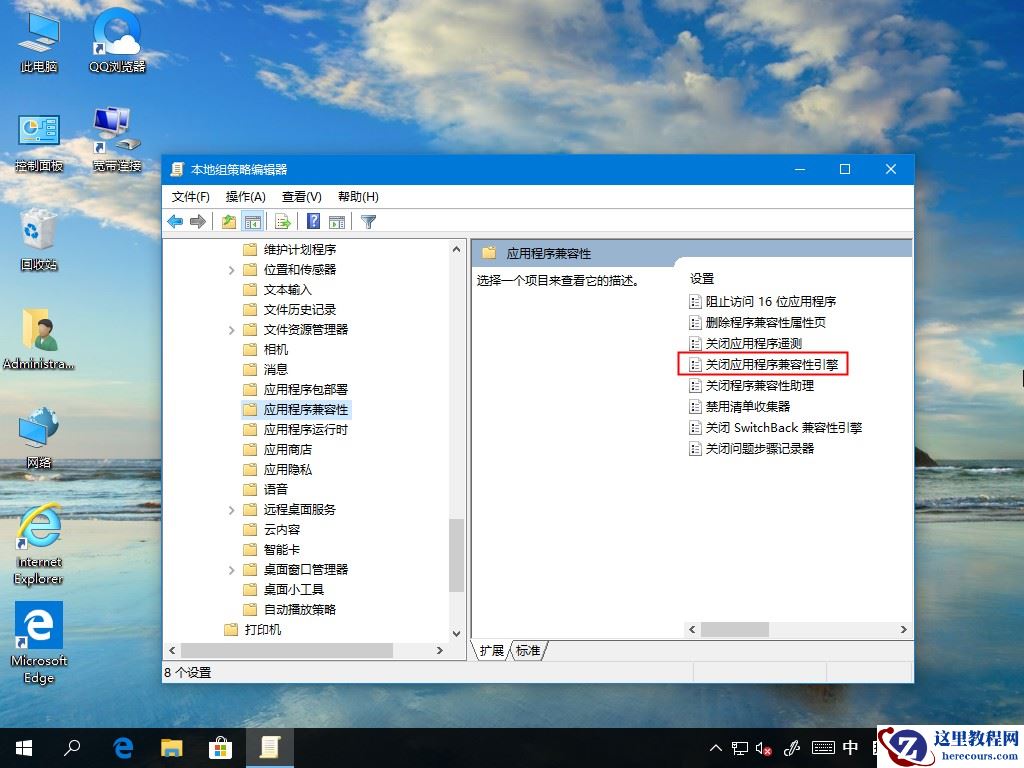Expand the 文件资源管理器 tree node
The image size is (1024, 768).
[232, 329]
